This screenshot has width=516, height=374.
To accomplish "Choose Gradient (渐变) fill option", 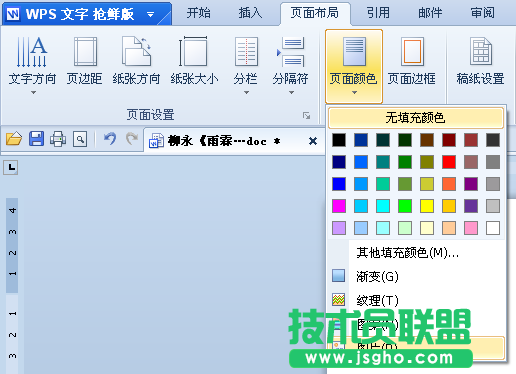I will point(377,276).
